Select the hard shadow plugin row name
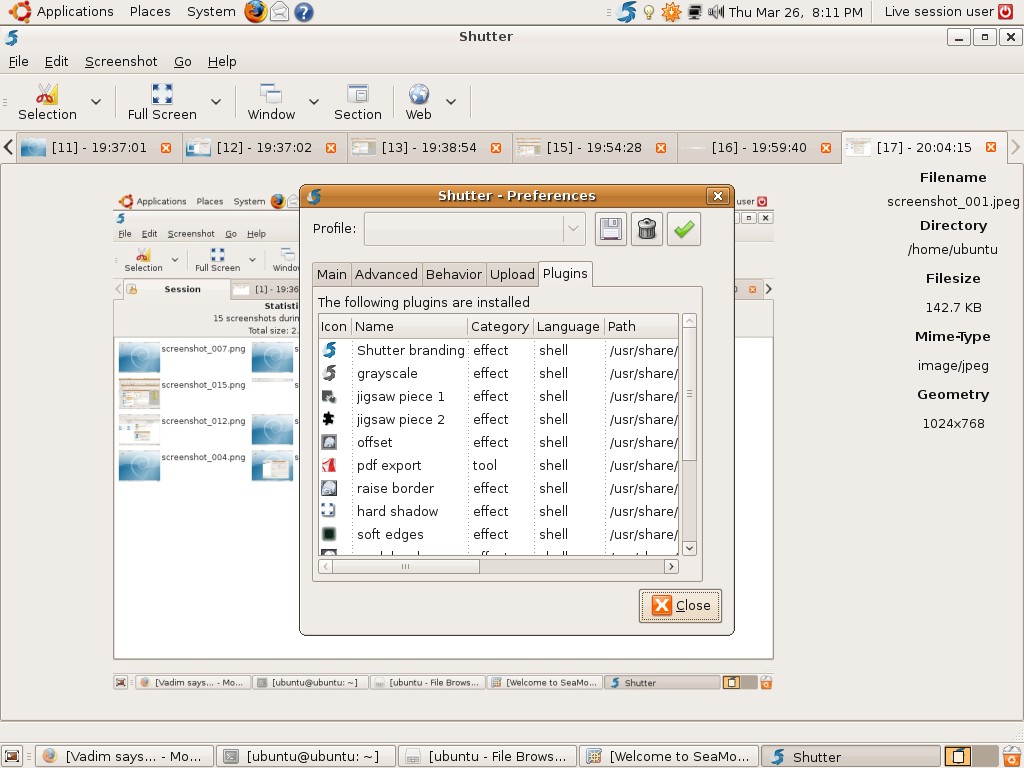The image size is (1024, 768). click(x=397, y=511)
